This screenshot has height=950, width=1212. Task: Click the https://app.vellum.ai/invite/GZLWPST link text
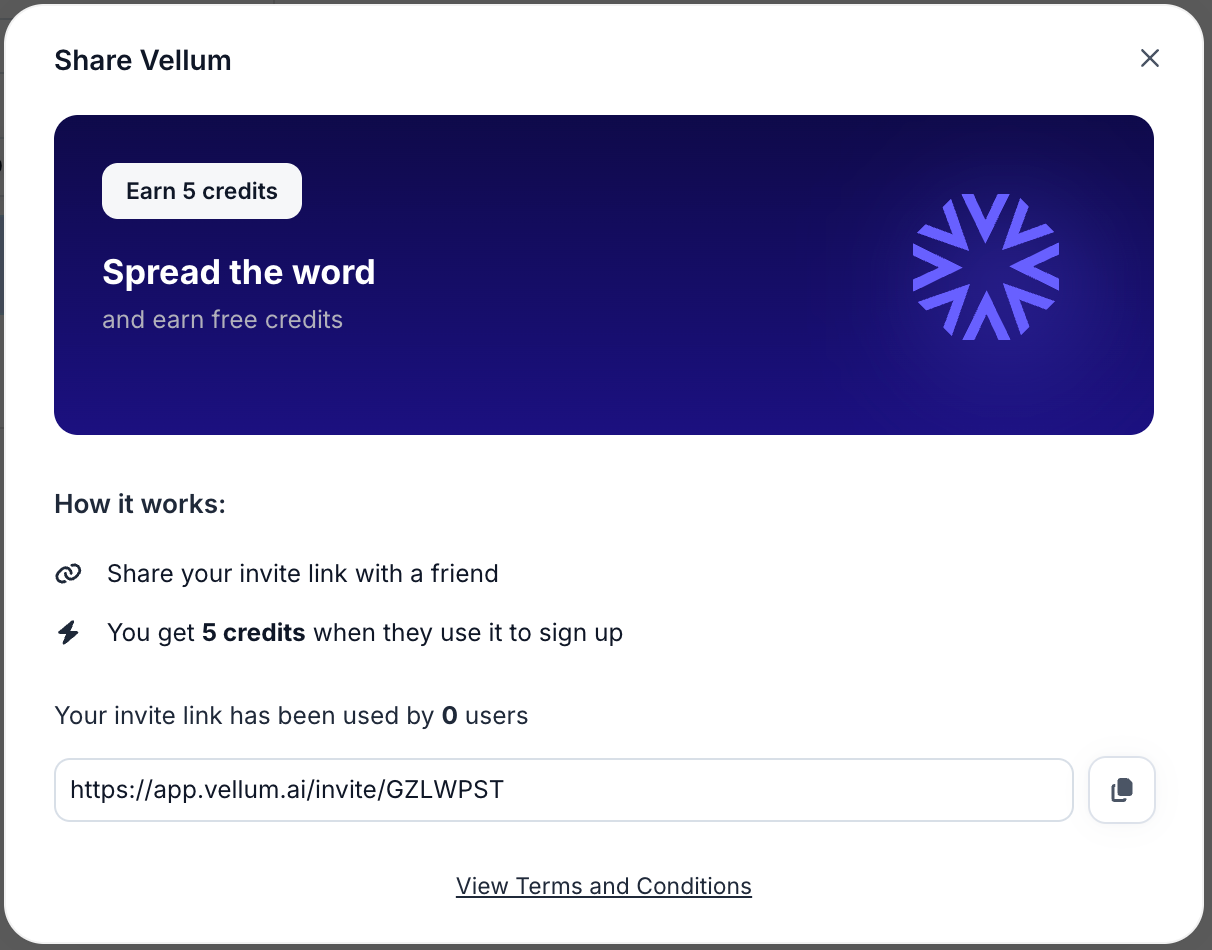tap(286, 790)
